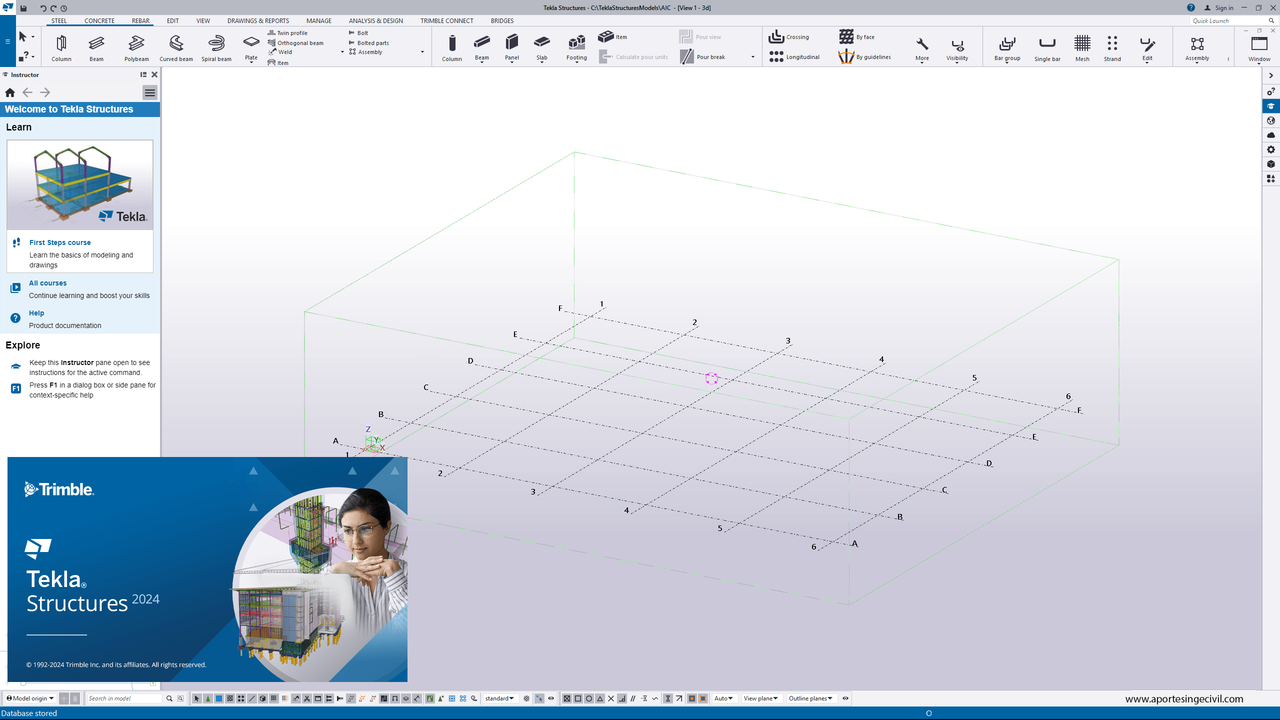Select rebar By guidelines tool
1280x720 pixels.
pos(865,57)
